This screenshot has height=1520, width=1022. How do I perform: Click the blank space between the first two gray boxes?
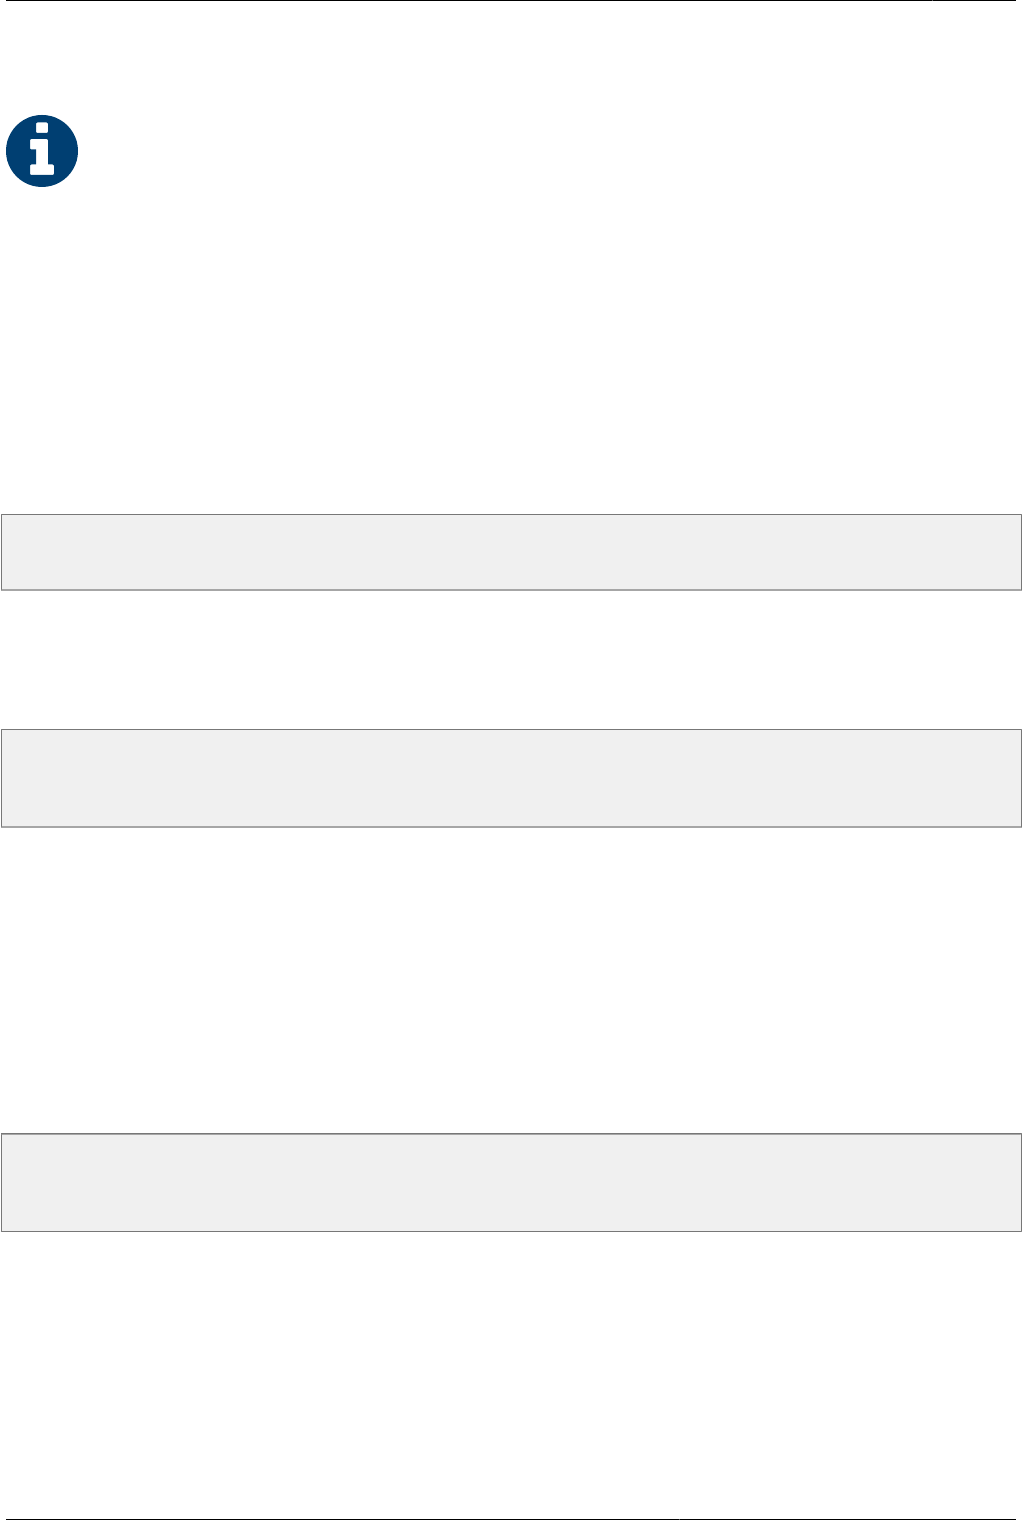point(511,660)
